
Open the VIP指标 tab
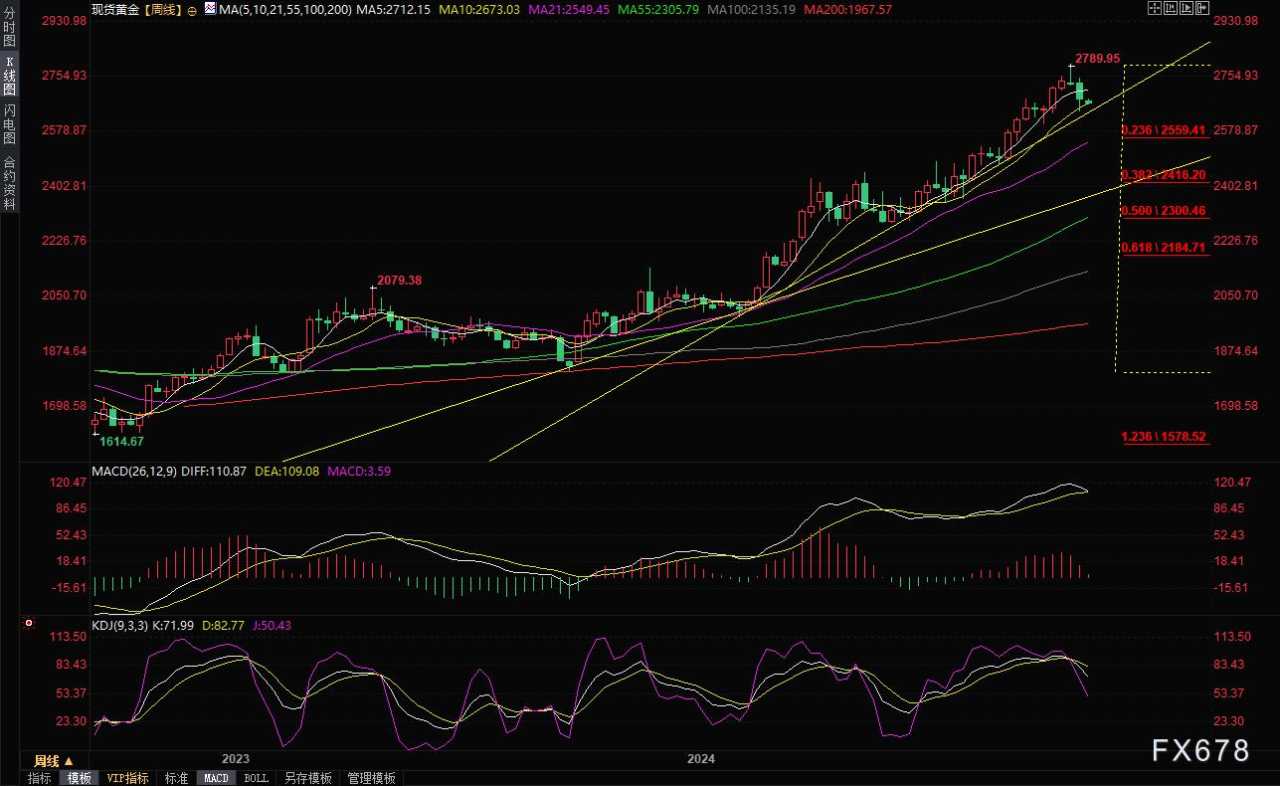tap(127, 778)
